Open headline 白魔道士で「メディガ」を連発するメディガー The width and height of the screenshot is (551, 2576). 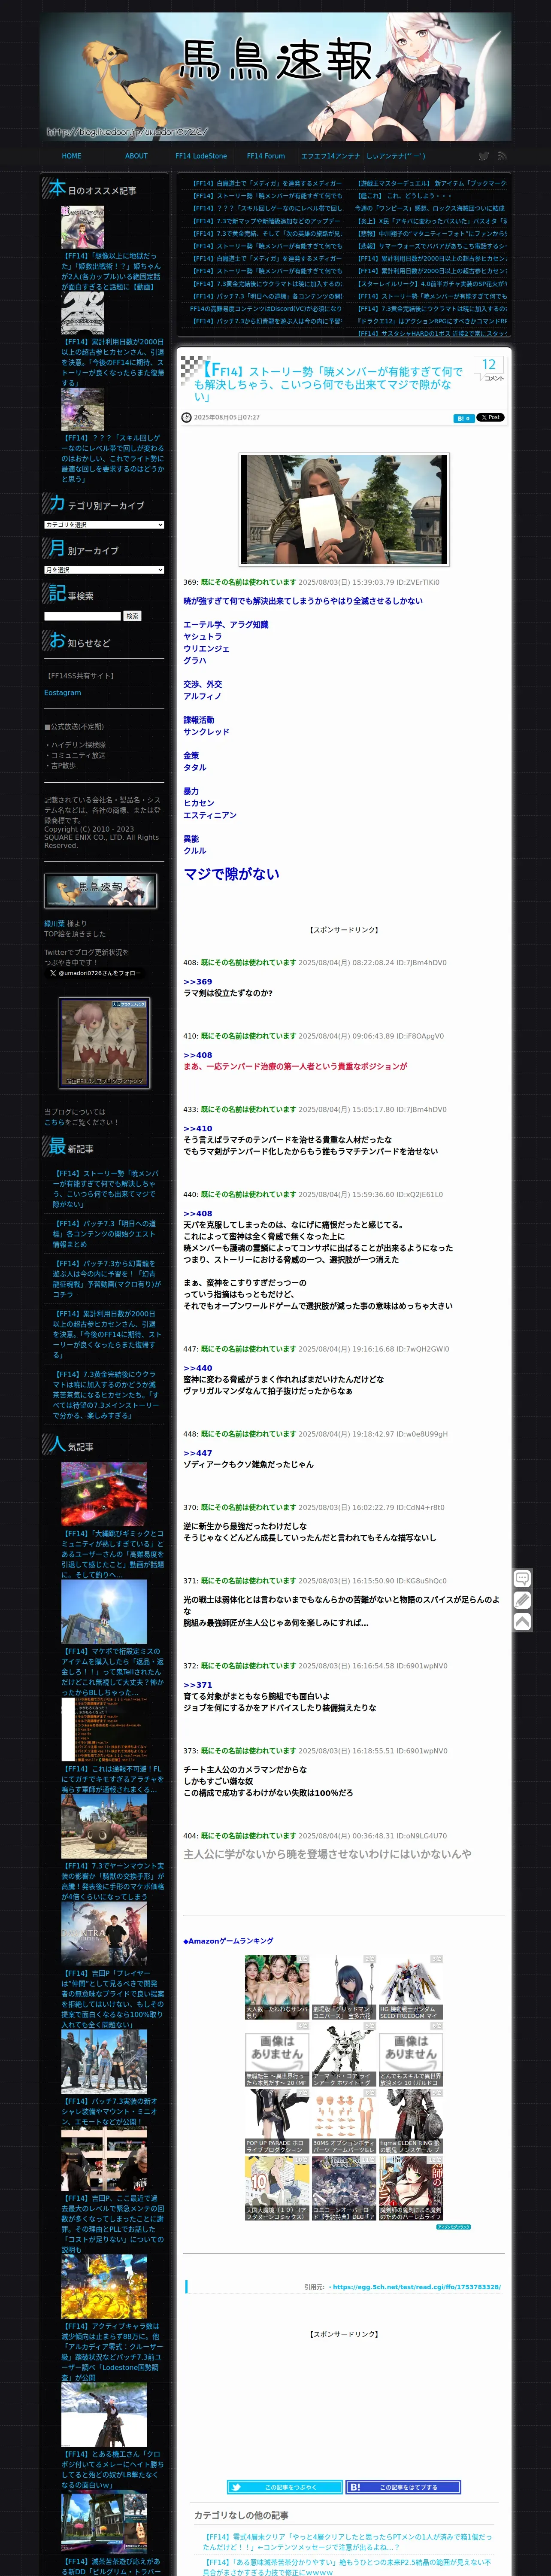(x=266, y=184)
